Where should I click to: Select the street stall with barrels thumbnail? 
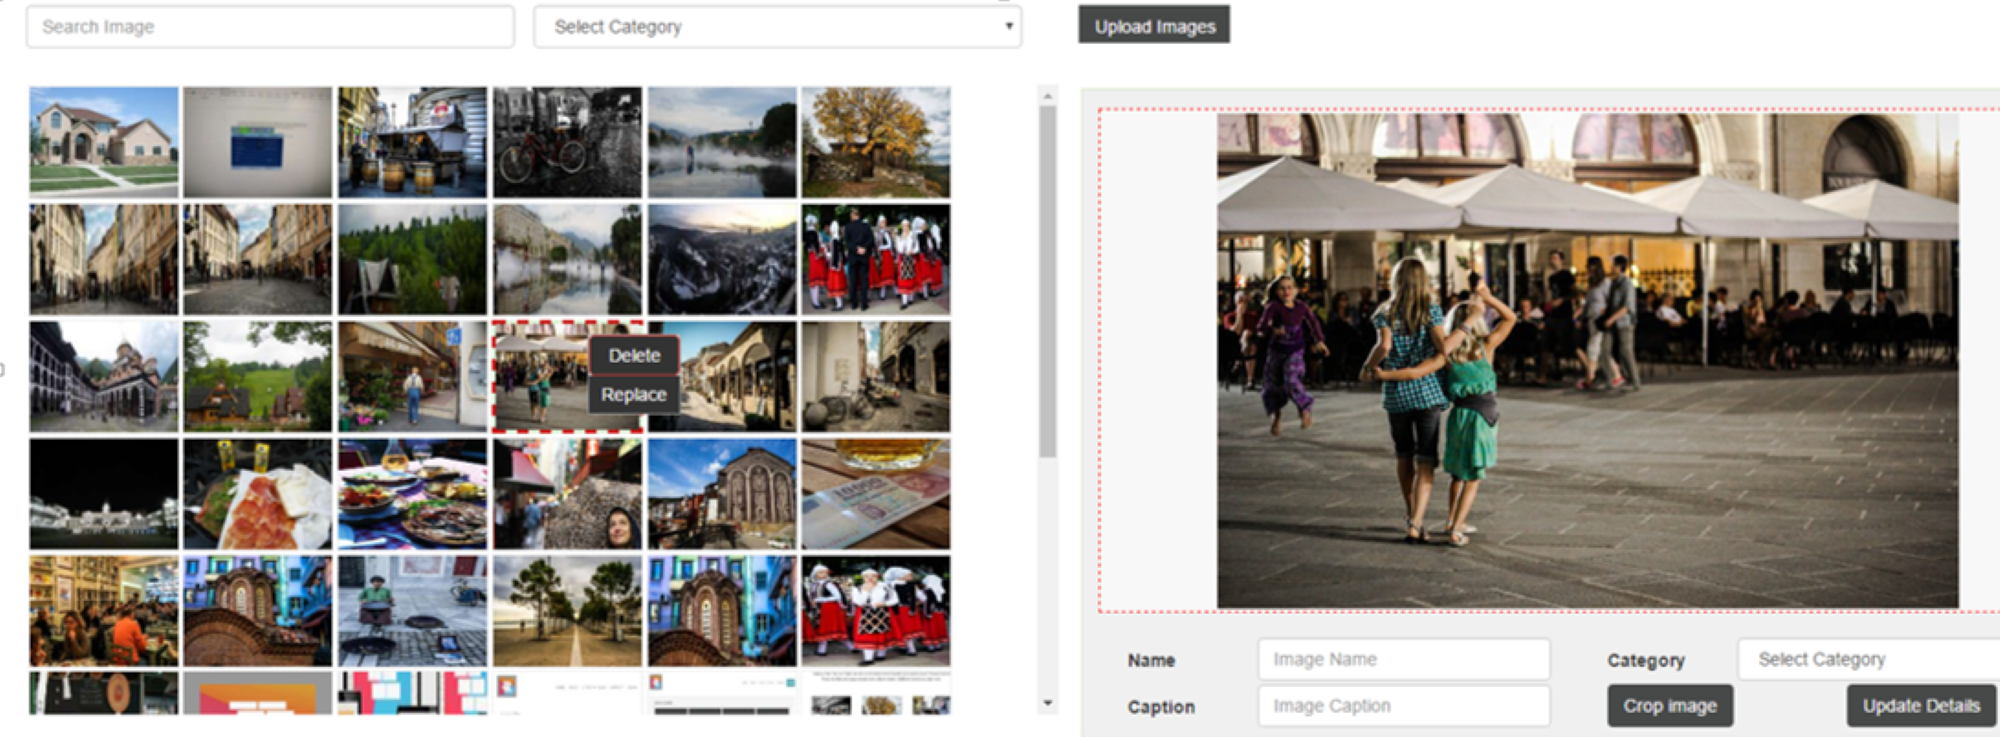tap(413, 142)
